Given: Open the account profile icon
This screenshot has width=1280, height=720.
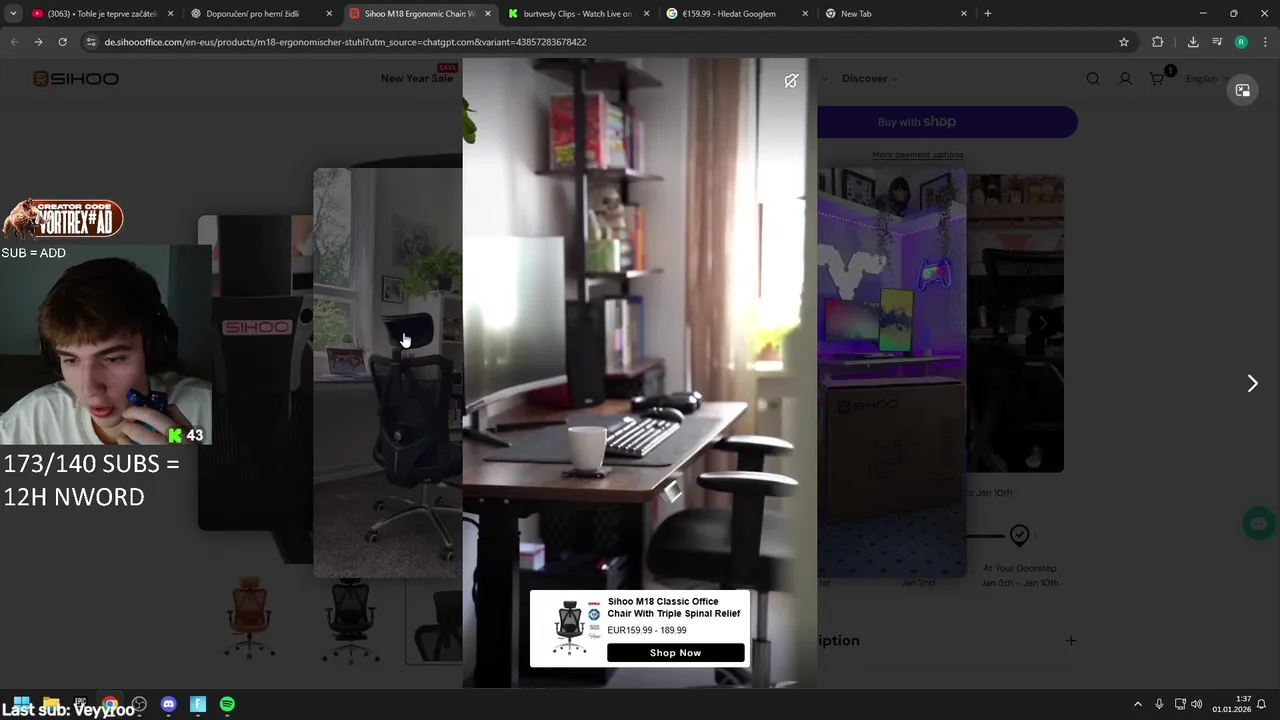Looking at the screenshot, I should pos(1125,79).
